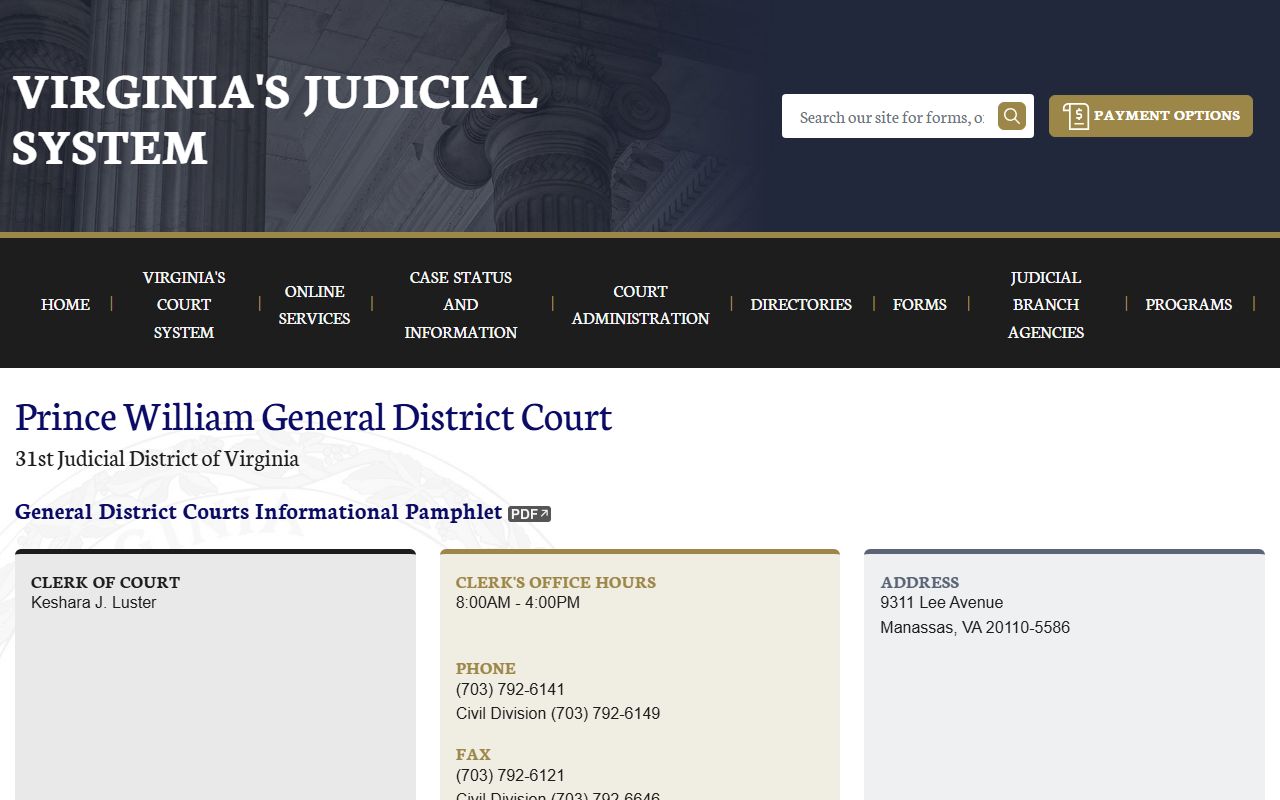Viewport: 1280px width, 800px height.
Task: Click the Fax section label
Action: 474,754
